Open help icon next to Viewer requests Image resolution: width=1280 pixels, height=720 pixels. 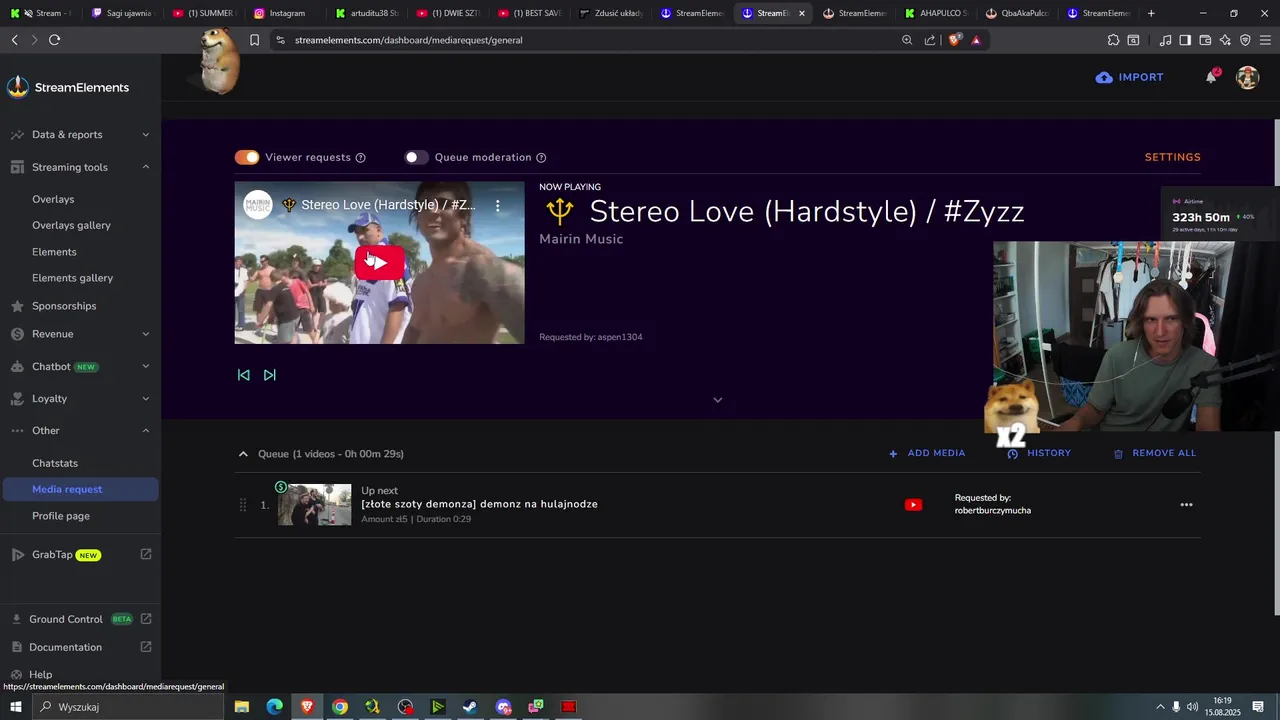pyautogui.click(x=361, y=158)
